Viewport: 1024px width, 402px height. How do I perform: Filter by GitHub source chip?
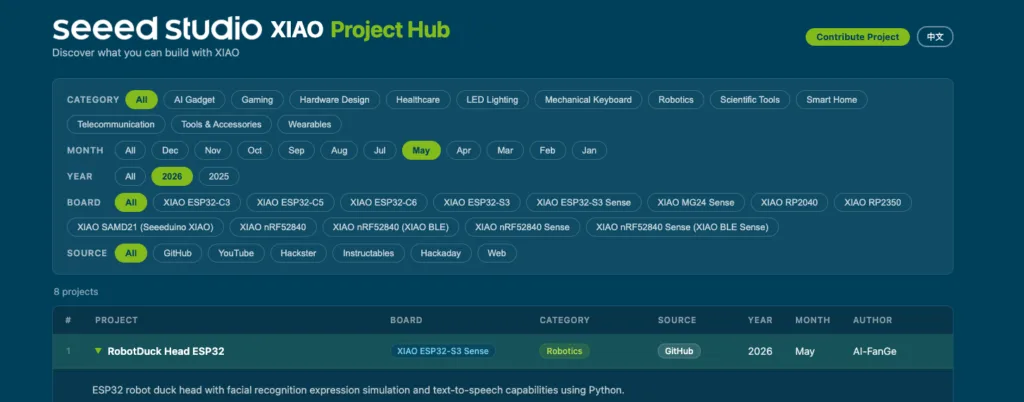pos(178,253)
